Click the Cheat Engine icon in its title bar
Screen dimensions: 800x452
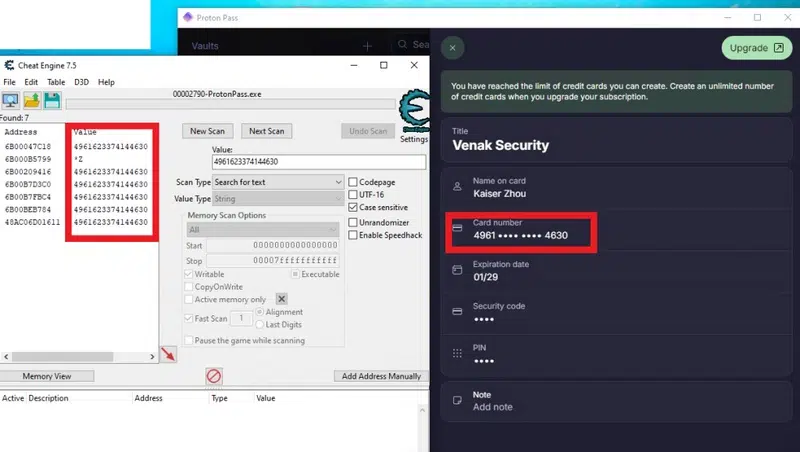coord(9,65)
